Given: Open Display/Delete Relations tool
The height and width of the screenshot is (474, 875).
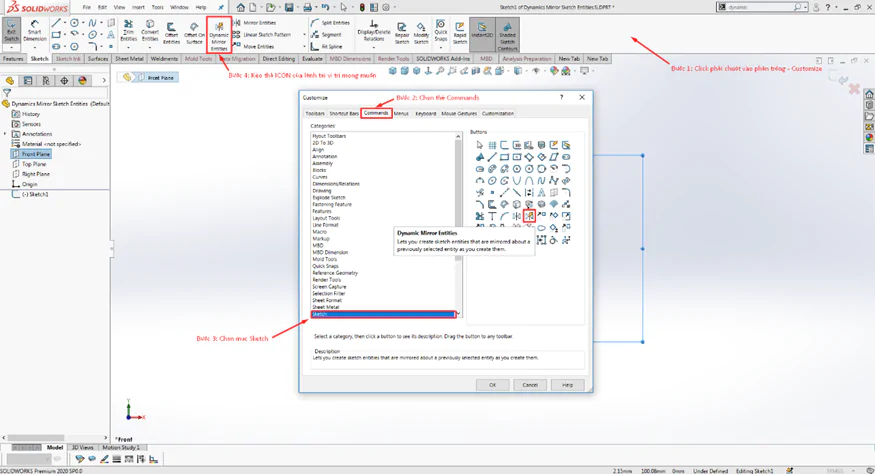Looking at the screenshot, I should click(x=374, y=31).
